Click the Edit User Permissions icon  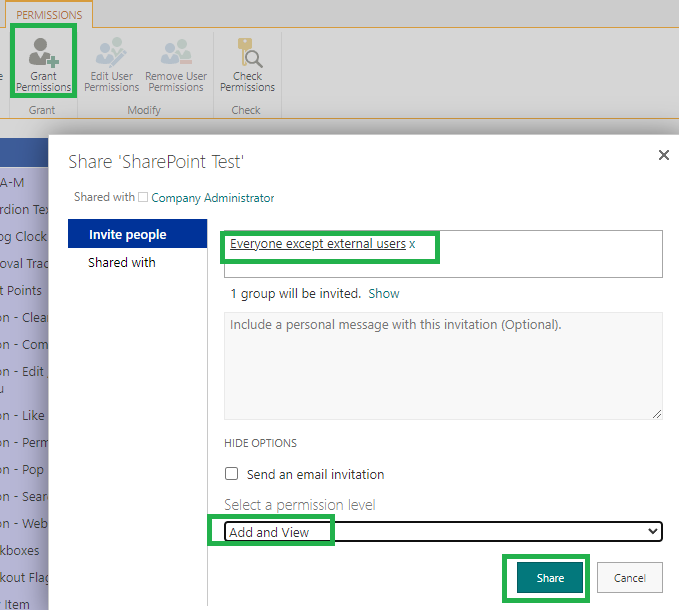pyautogui.click(x=111, y=52)
